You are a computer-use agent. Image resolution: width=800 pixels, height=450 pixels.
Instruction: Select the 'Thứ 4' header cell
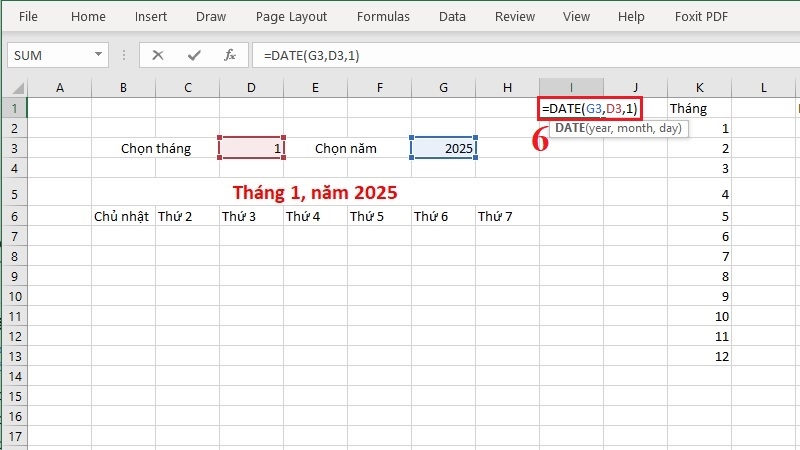(x=315, y=216)
